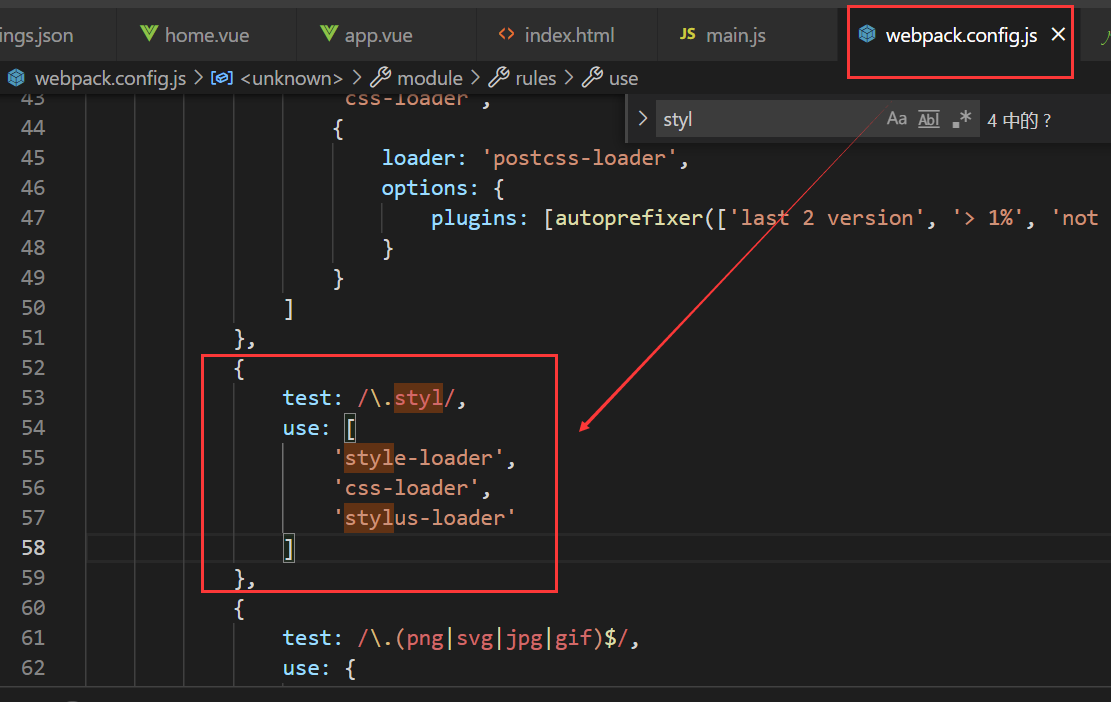
Task: Click the options key on line 46
Action: pyautogui.click(x=425, y=188)
